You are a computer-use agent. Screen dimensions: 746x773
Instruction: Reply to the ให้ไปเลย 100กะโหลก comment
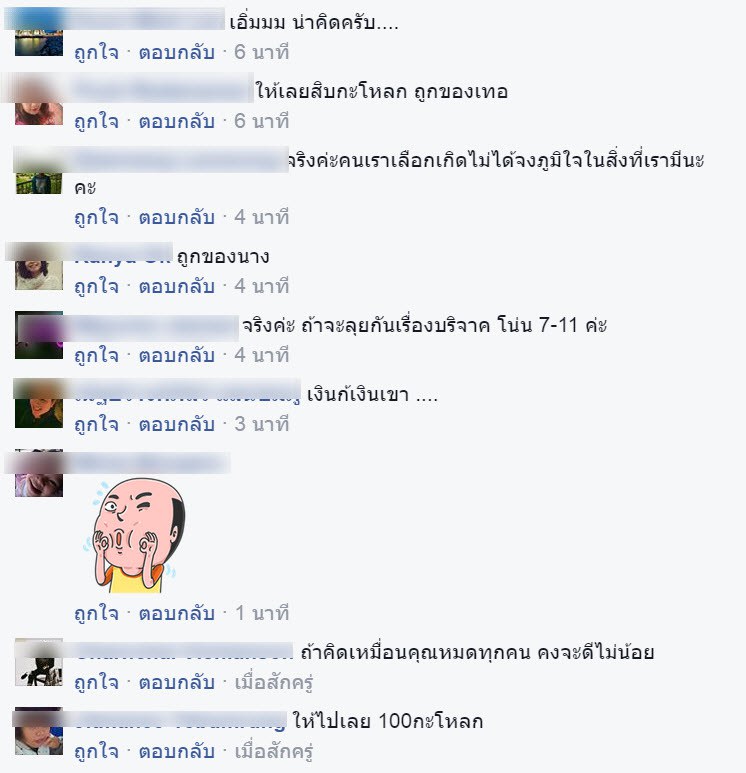point(177,751)
